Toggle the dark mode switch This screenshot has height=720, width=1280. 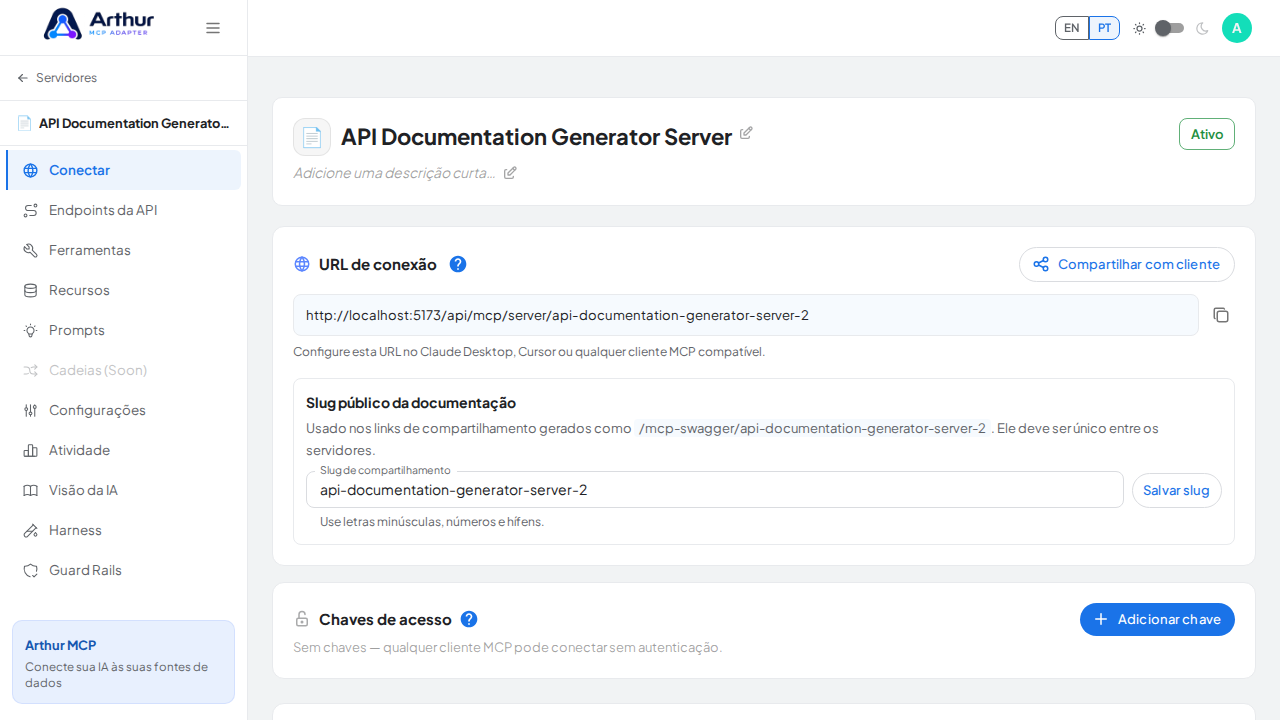tap(1169, 28)
